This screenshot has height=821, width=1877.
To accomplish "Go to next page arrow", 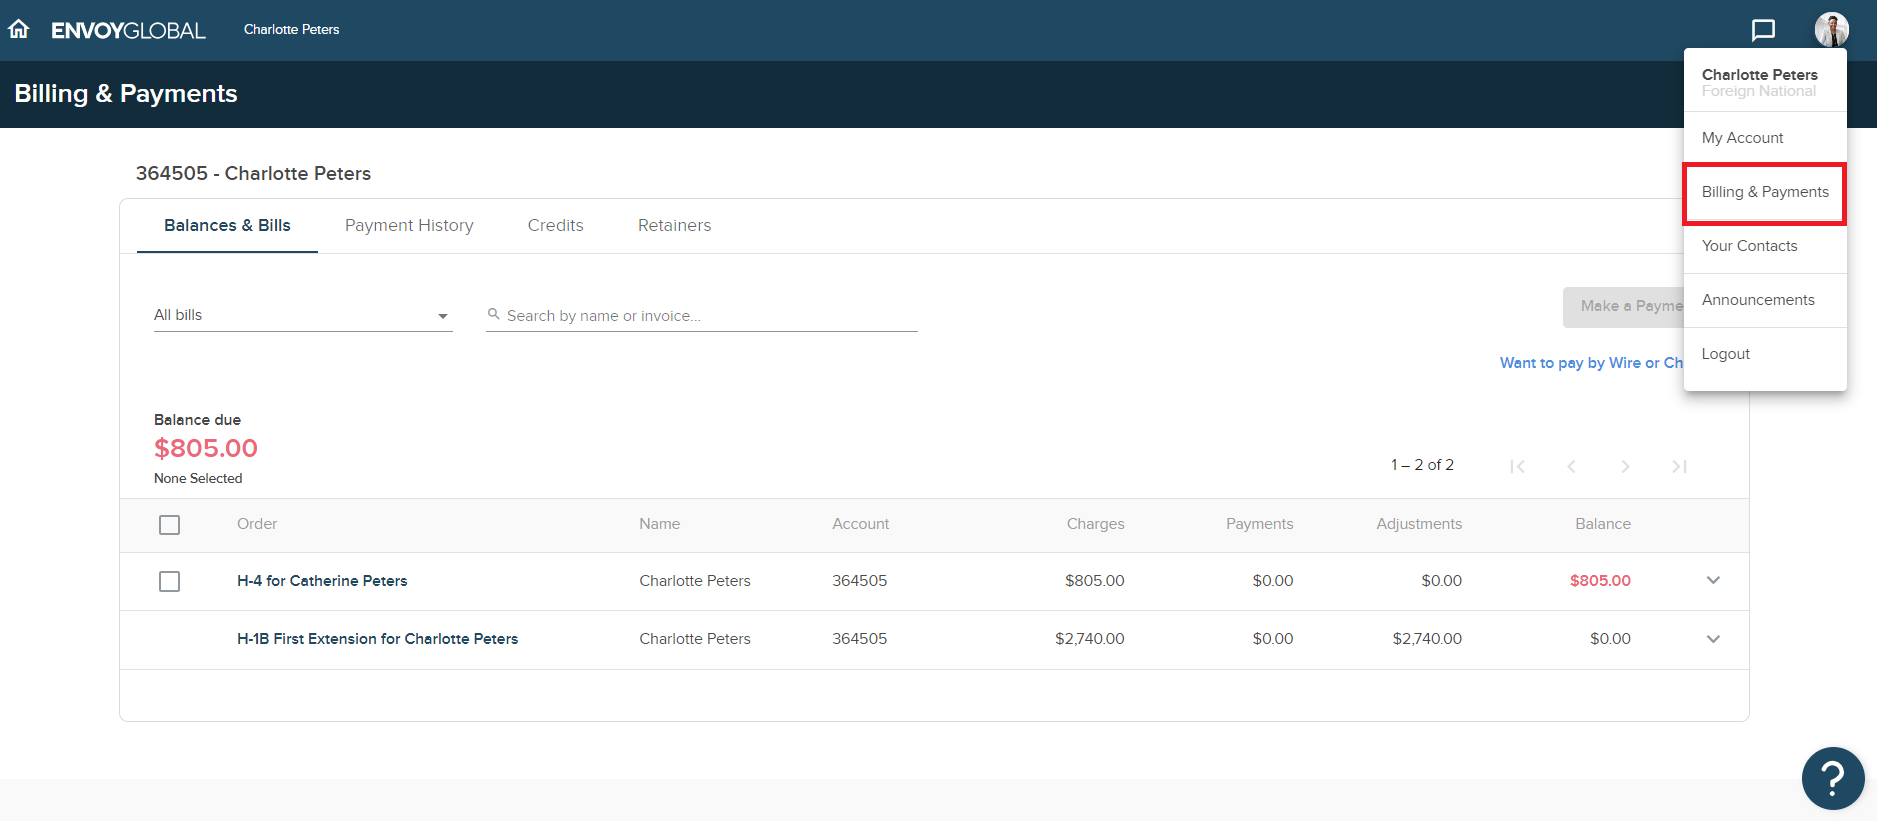I will click(x=1625, y=466).
